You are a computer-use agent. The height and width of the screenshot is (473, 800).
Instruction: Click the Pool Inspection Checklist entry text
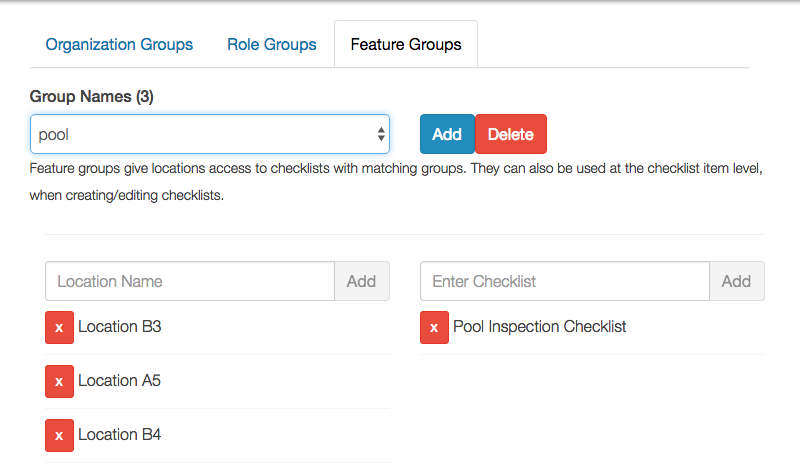540,327
